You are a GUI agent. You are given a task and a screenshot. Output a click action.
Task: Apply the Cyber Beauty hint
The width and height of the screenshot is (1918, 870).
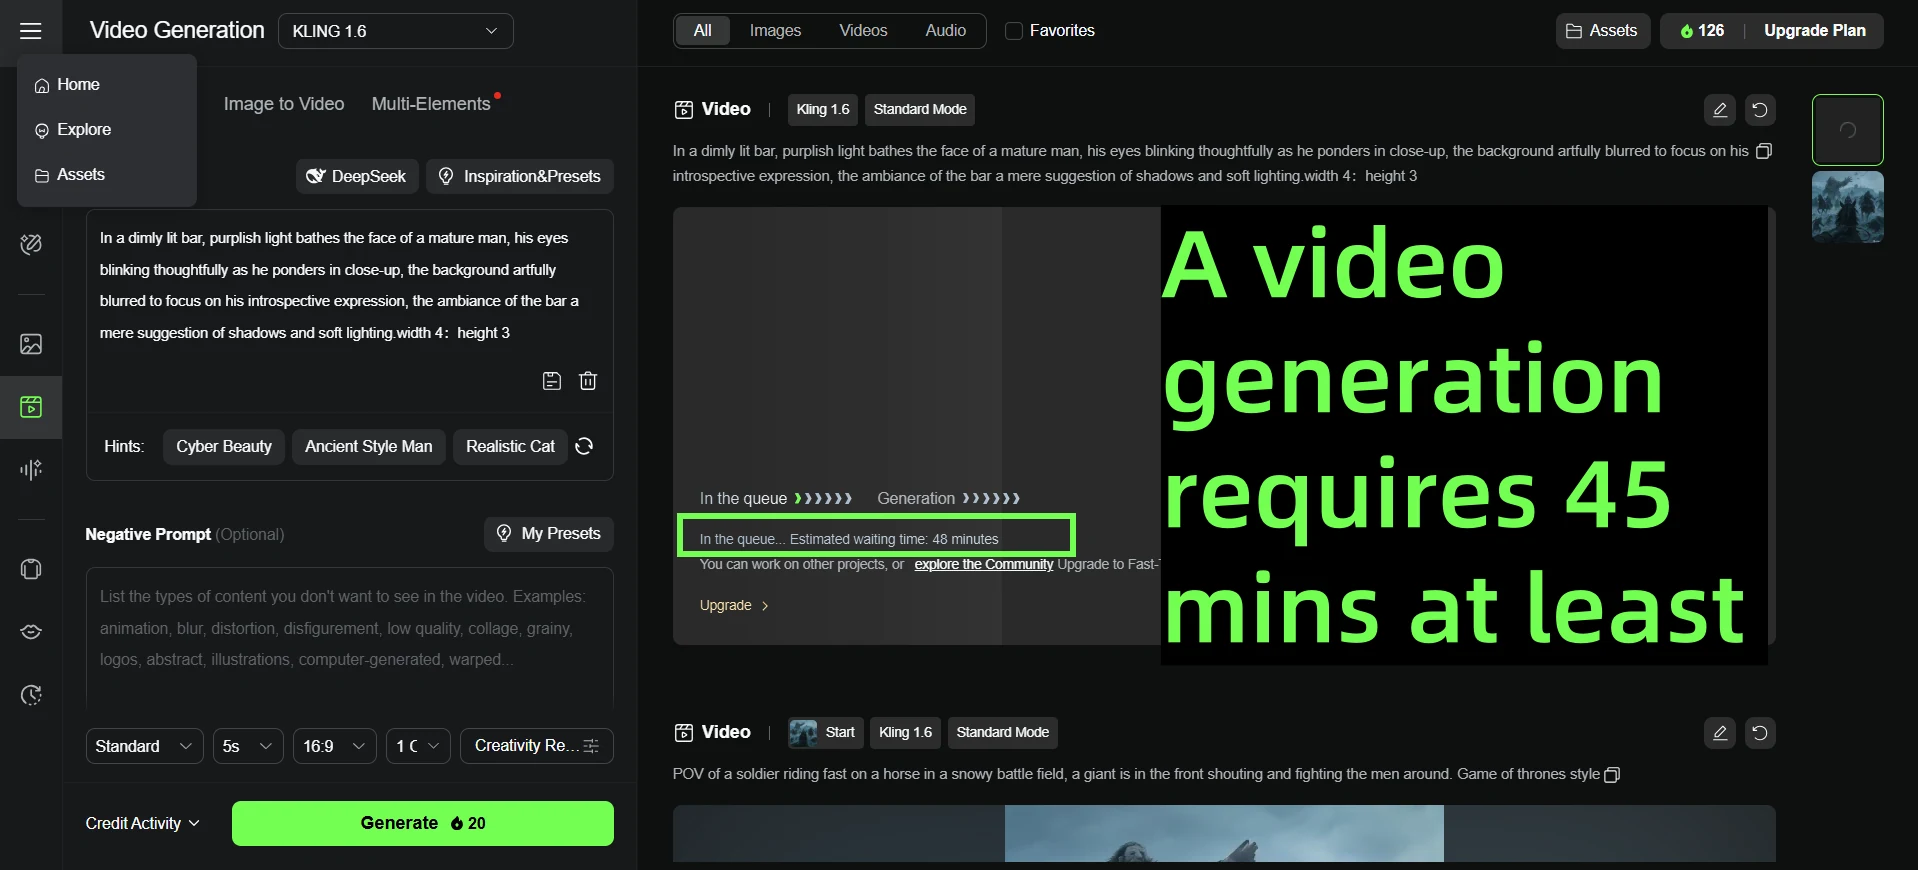(x=224, y=447)
